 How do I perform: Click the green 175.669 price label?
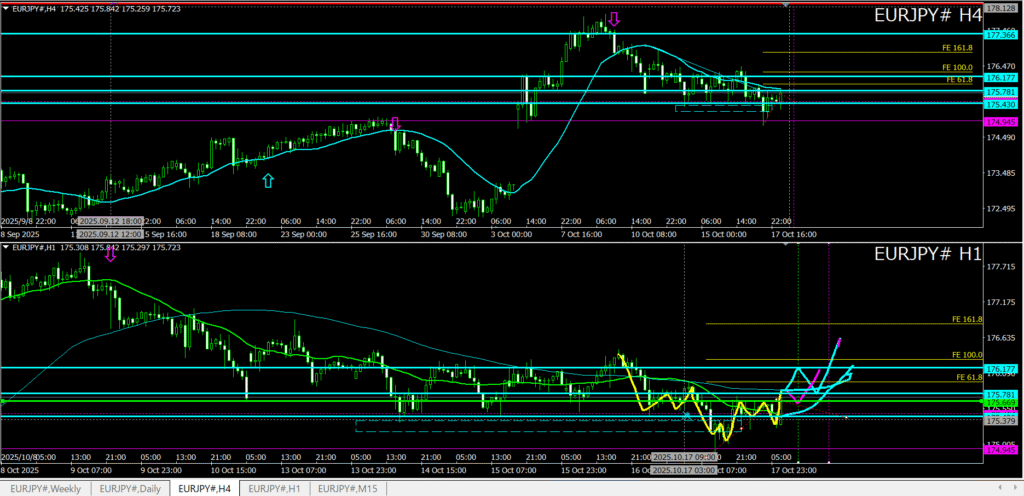pos(1001,402)
